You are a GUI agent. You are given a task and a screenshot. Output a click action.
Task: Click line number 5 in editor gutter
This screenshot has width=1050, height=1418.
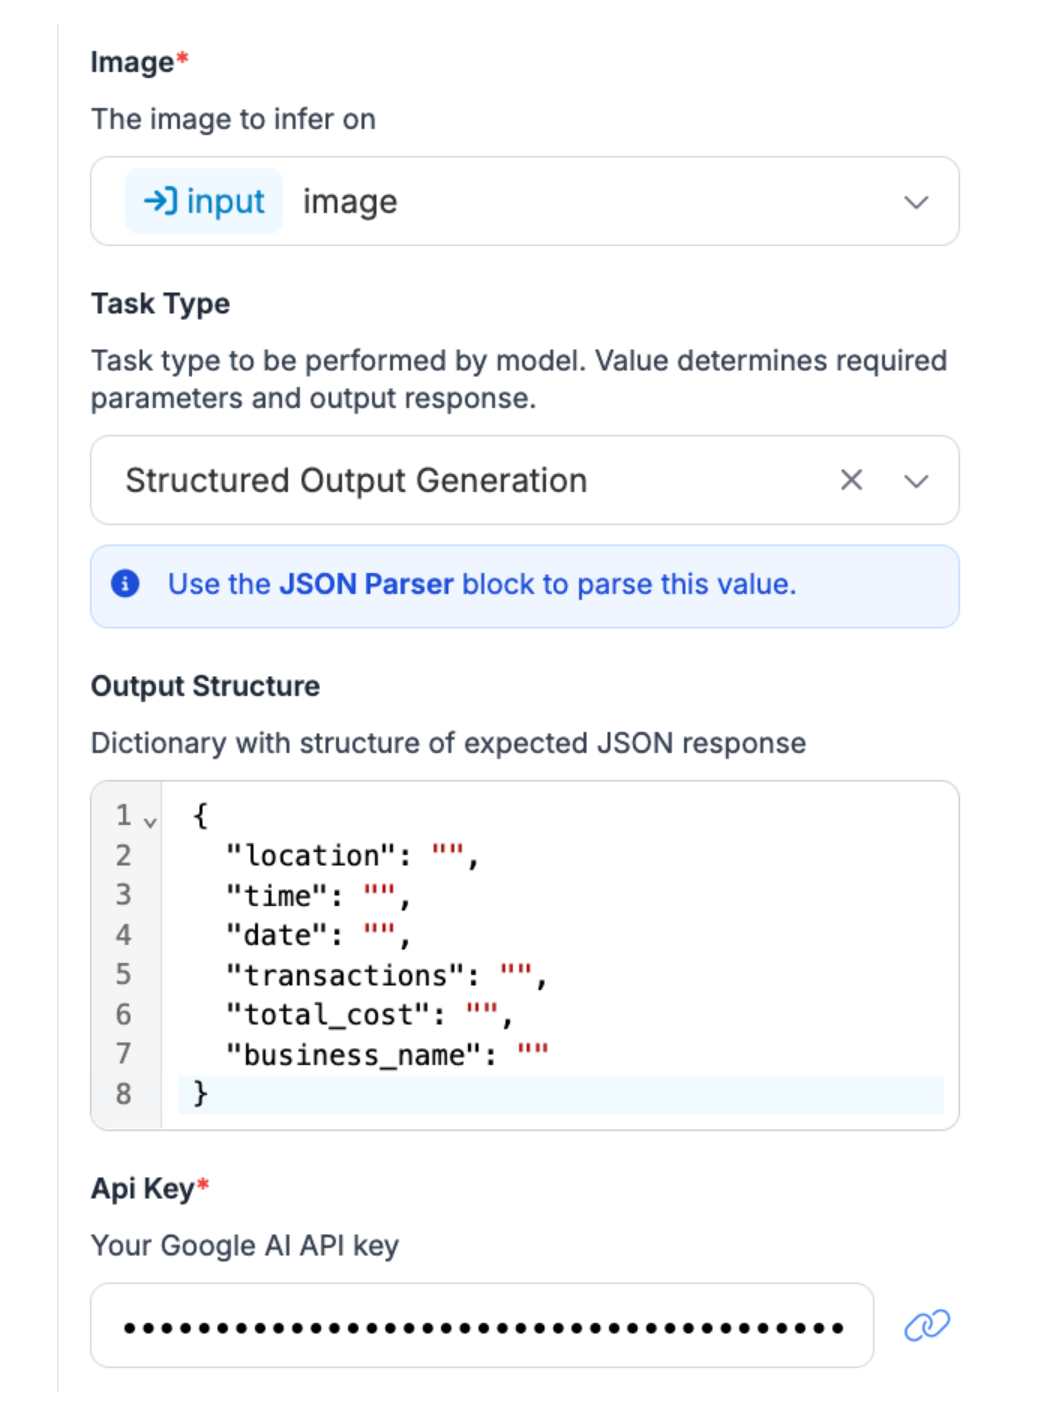[x=123, y=974]
